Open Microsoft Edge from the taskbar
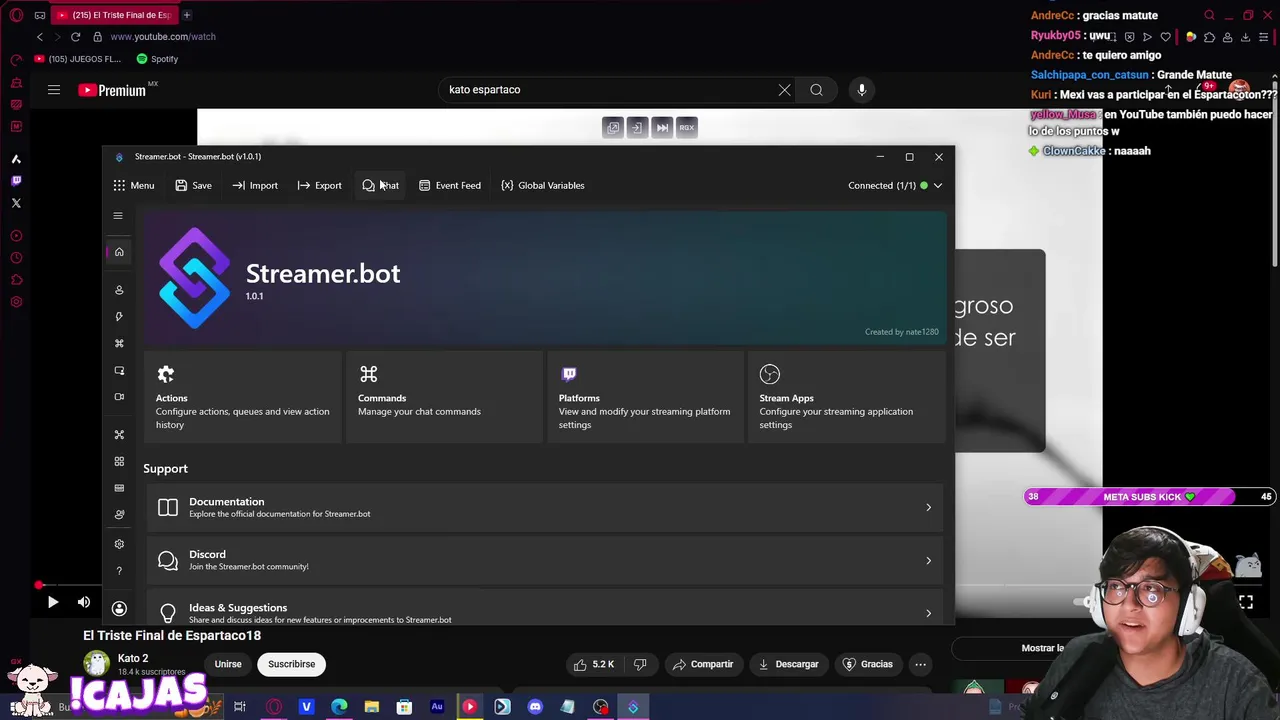The width and height of the screenshot is (1280, 720). [339, 707]
